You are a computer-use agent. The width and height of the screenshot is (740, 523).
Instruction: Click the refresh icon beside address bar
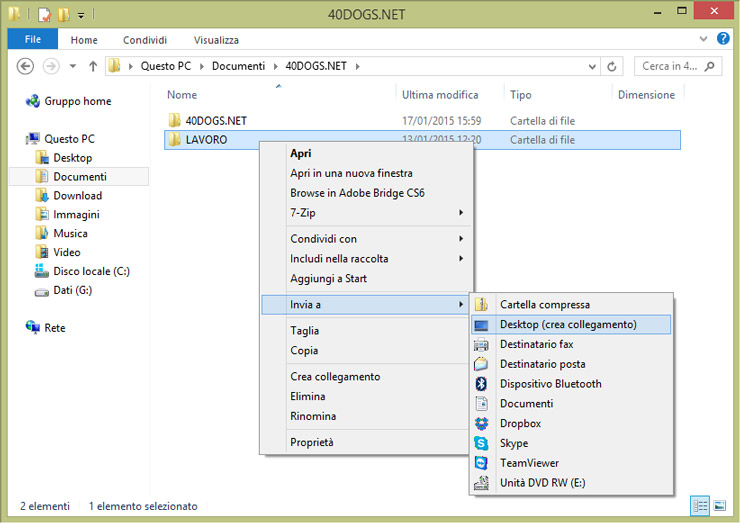pyautogui.click(x=613, y=67)
